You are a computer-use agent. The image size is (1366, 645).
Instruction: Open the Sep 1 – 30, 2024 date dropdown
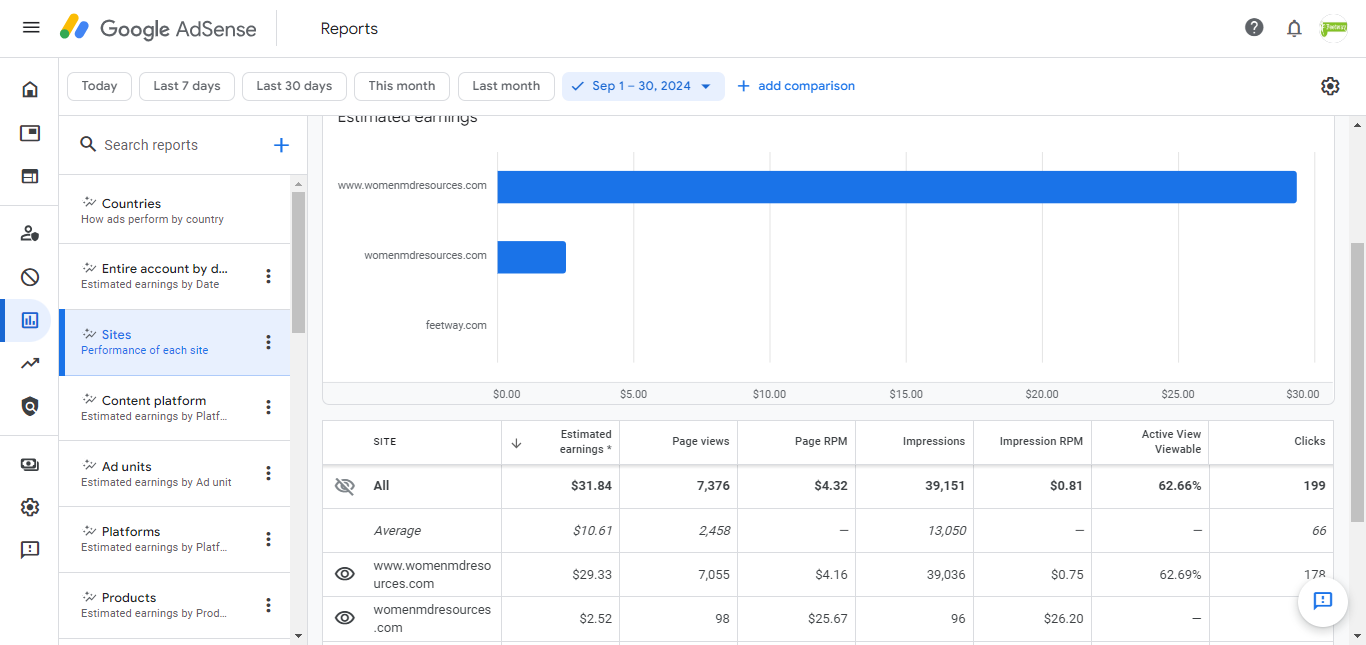(x=643, y=86)
